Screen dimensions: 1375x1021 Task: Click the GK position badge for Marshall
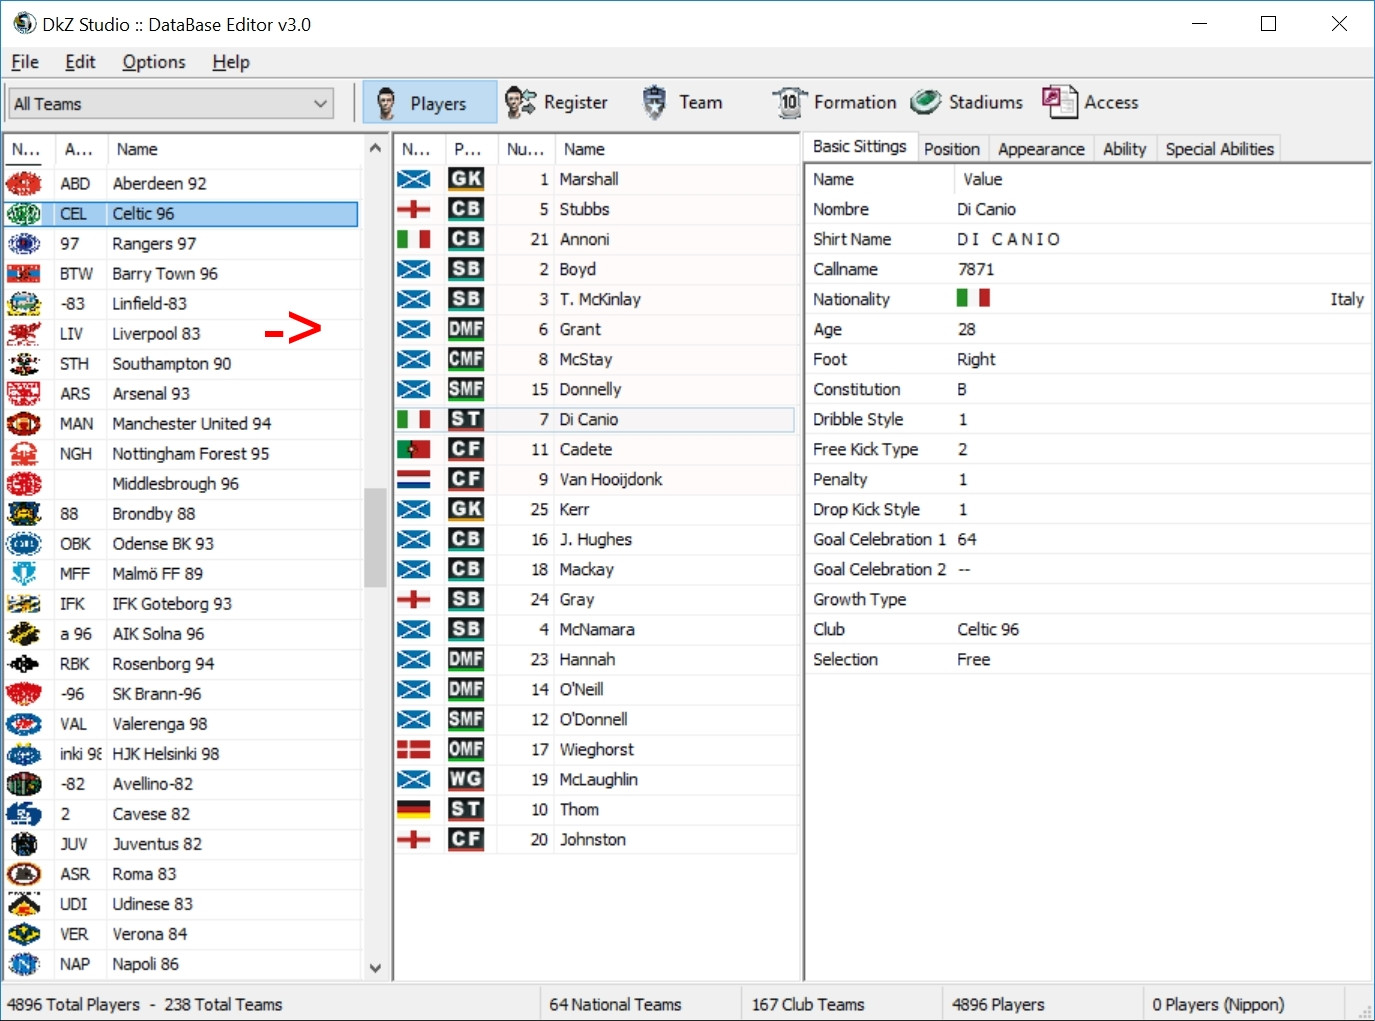point(466,179)
